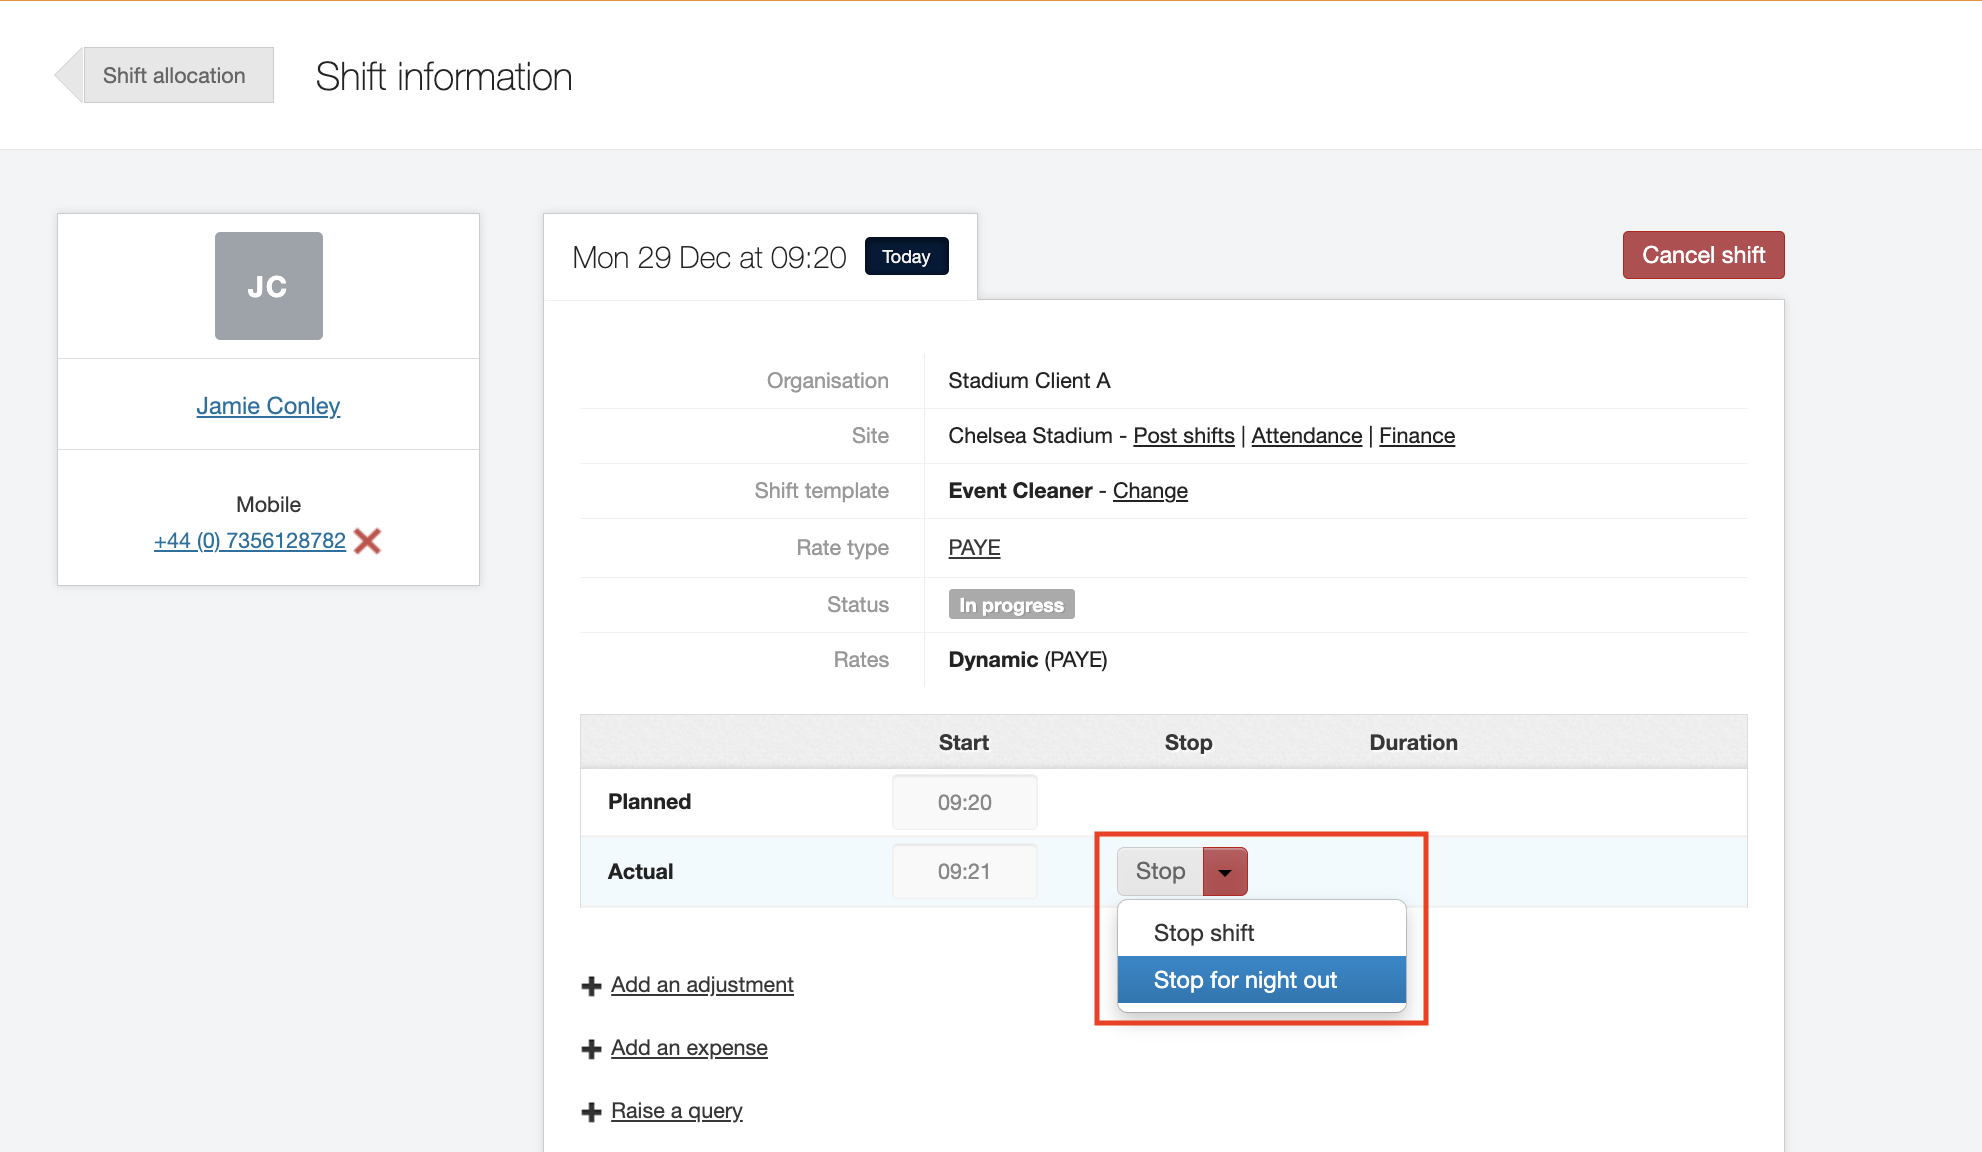The height and width of the screenshot is (1152, 1982).
Task: Click the plus icon for Raise a query
Action: coord(591,1112)
